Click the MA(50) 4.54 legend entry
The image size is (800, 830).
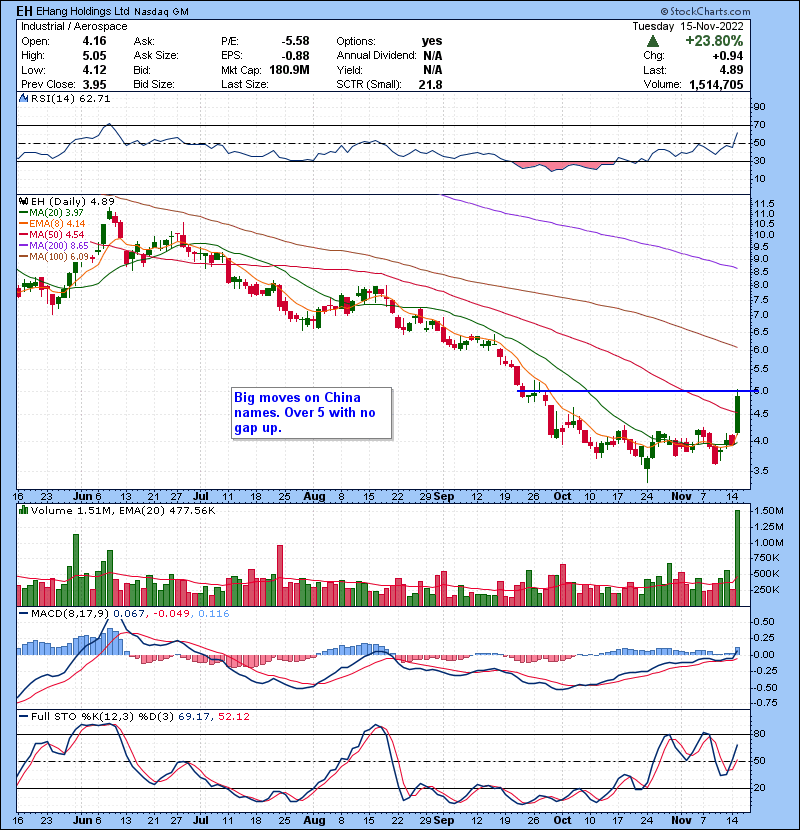tap(51, 234)
